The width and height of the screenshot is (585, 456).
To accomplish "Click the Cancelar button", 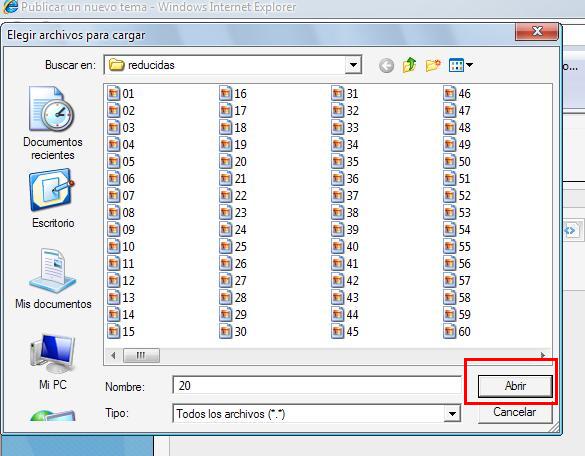I will [514, 412].
